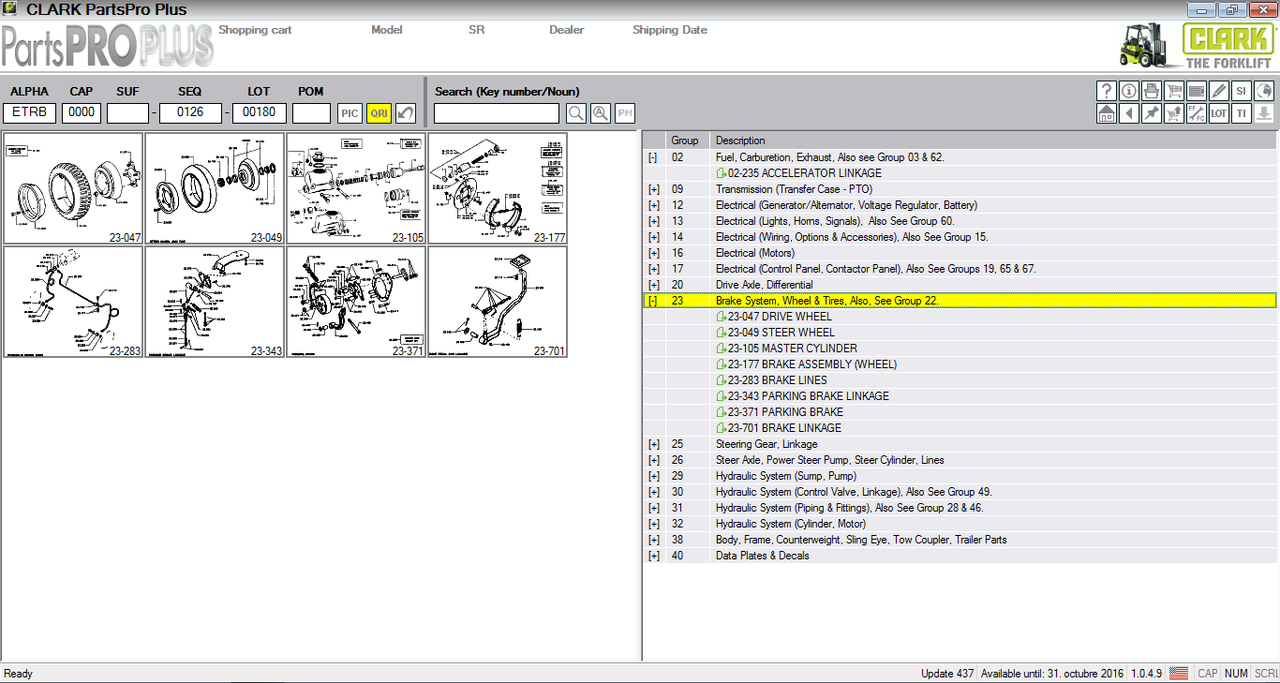Viewport: 1280px width, 683px height.
Task: Open 23-105 MASTER CYLINDER entry
Action: pyautogui.click(x=786, y=348)
